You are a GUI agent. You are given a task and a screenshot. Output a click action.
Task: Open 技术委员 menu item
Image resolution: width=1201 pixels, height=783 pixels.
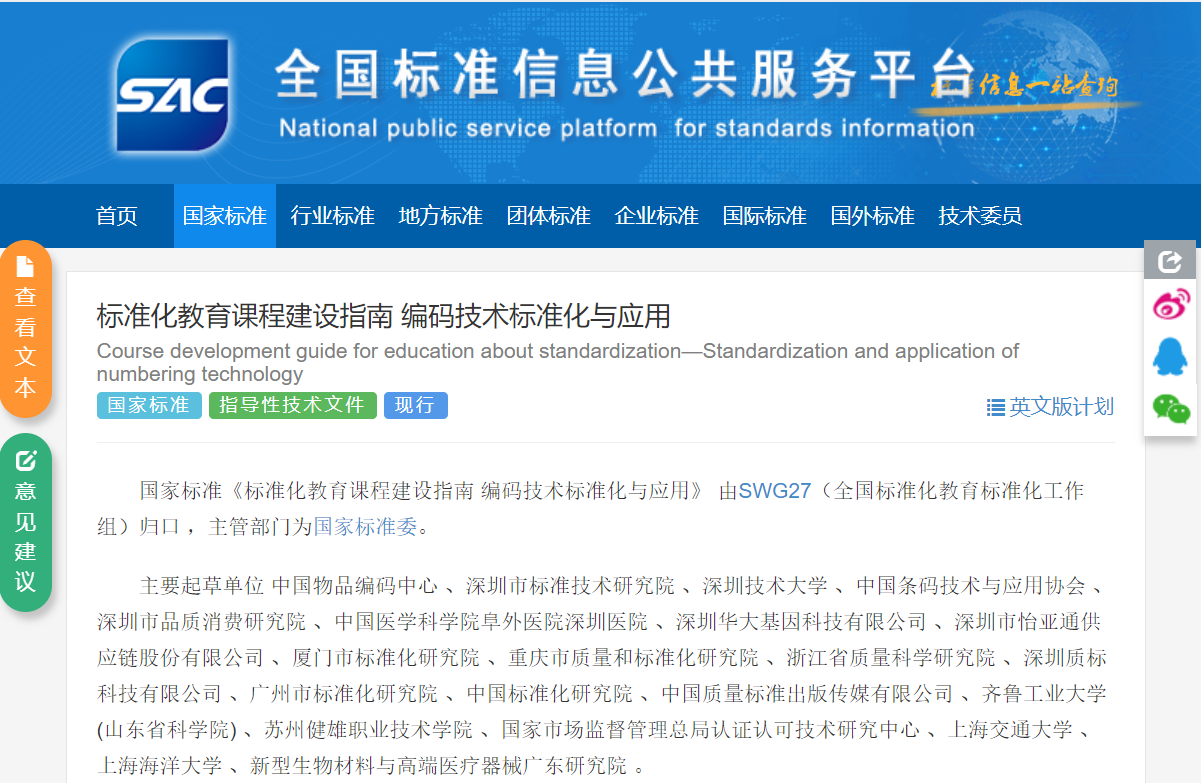pos(980,216)
